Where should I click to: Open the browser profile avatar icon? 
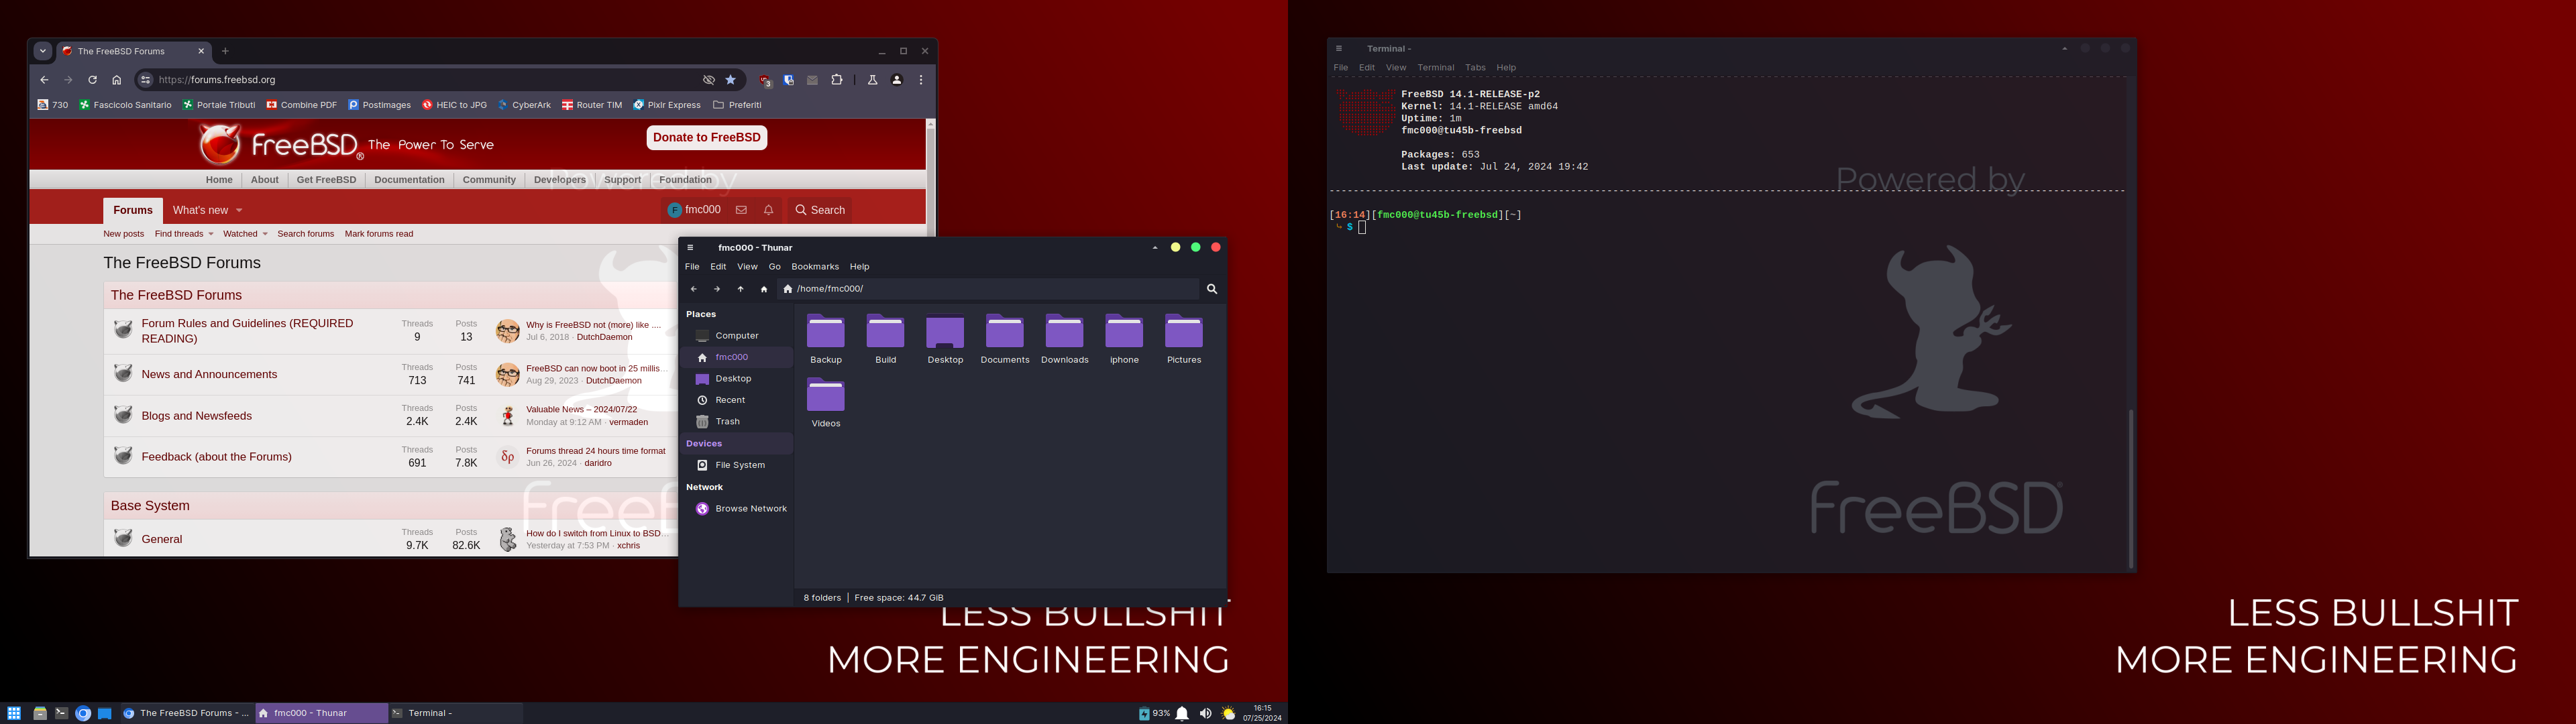(x=897, y=80)
